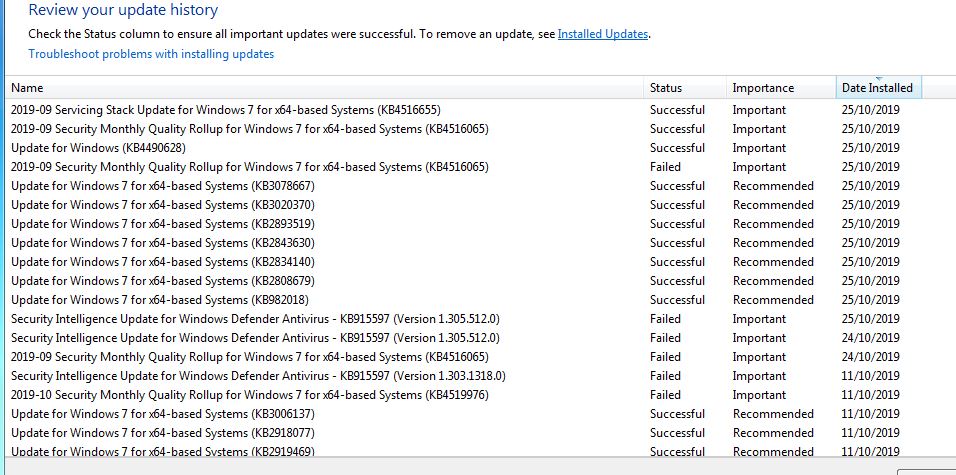Select the KB4516655 Servicing Stack Update row
The height and width of the screenshot is (475, 956).
tap(225, 110)
